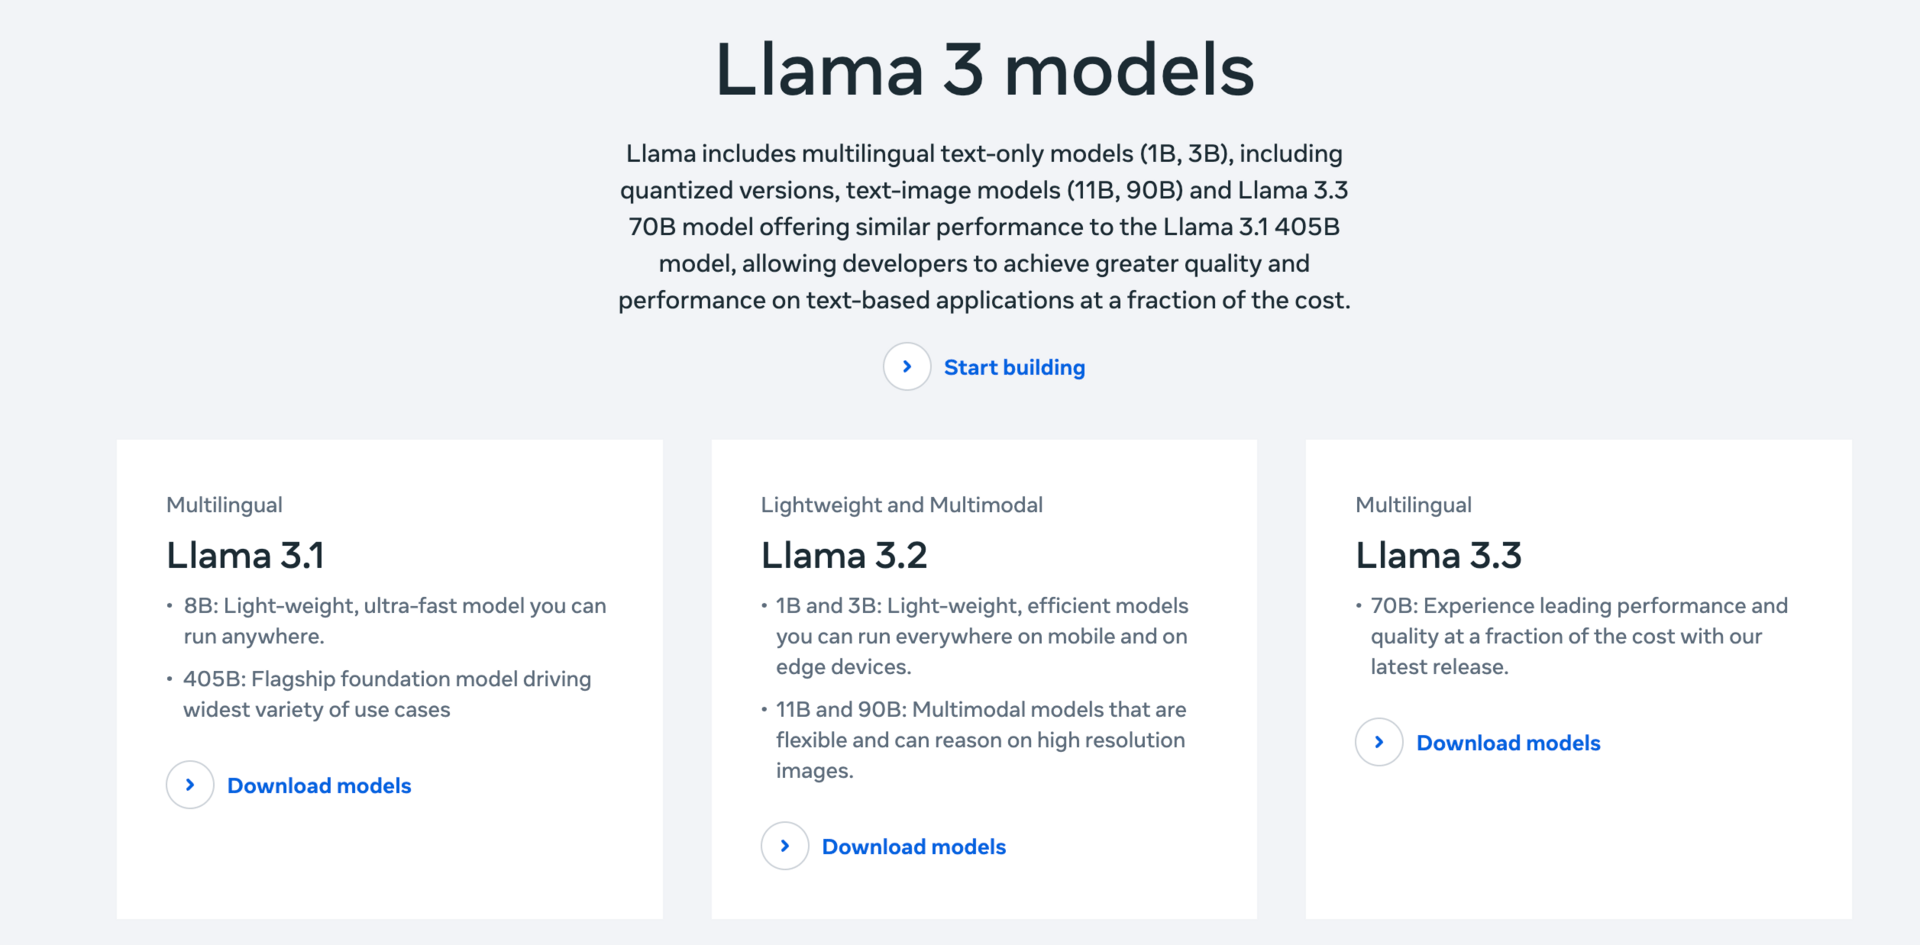Click the chevron icon in Llama 3.1 card
Image resolution: width=1920 pixels, height=945 pixels.
190,785
